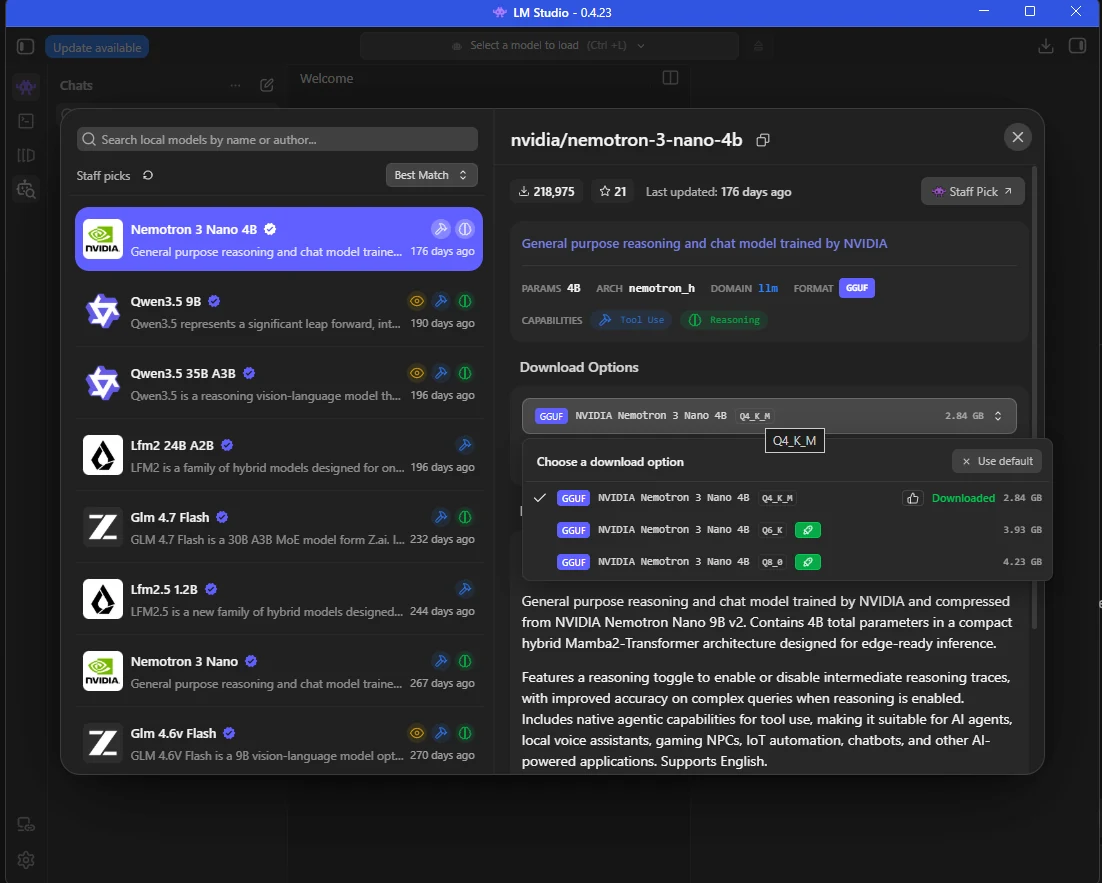The height and width of the screenshot is (883, 1102).
Task: Select the Glm 4.6v Flash model entry
Action: pyautogui.click(x=279, y=743)
